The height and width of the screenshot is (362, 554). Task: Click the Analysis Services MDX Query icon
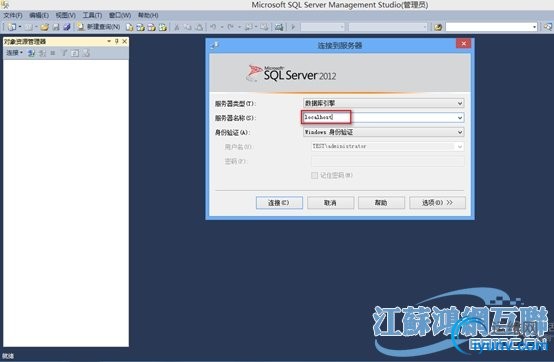click(x=141, y=27)
